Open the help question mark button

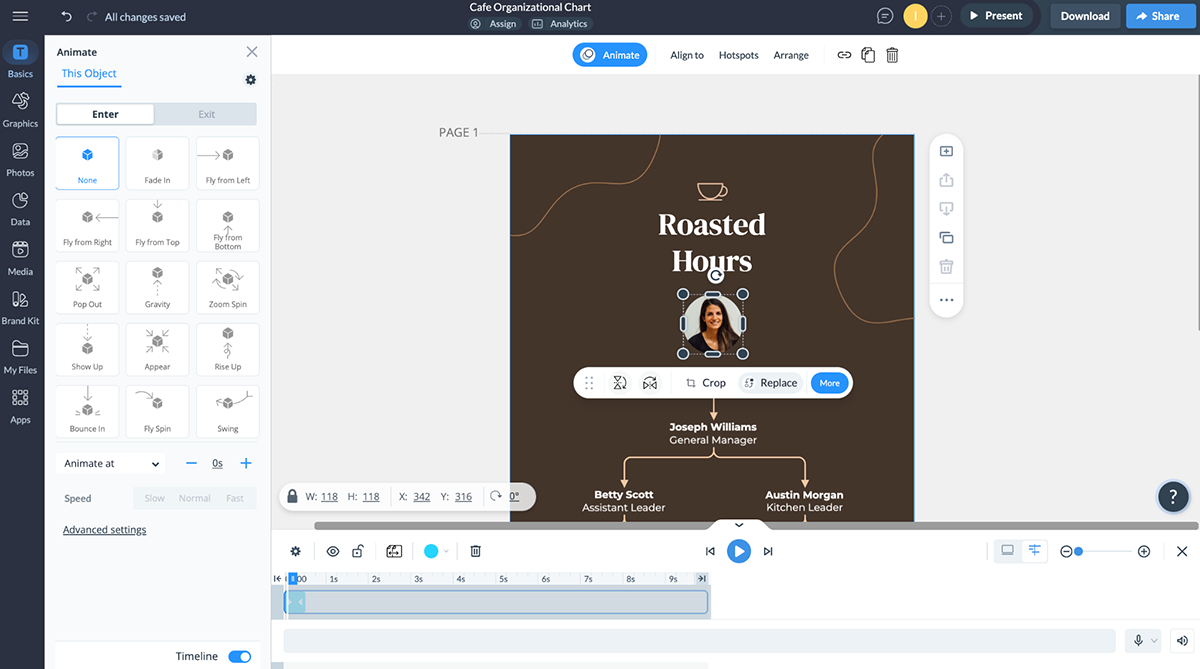click(1173, 496)
